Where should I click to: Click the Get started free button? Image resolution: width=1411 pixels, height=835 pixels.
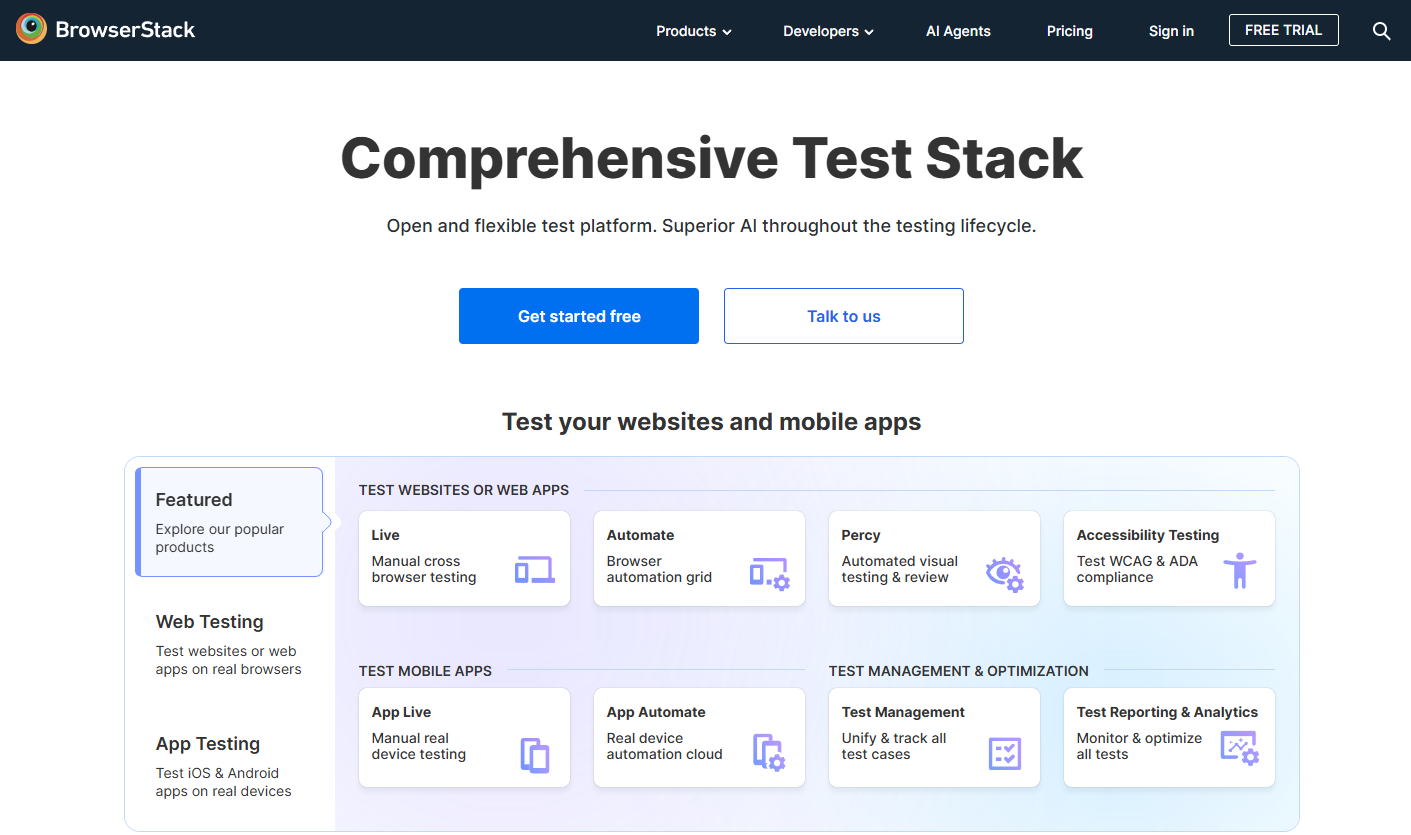pyautogui.click(x=579, y=316)
